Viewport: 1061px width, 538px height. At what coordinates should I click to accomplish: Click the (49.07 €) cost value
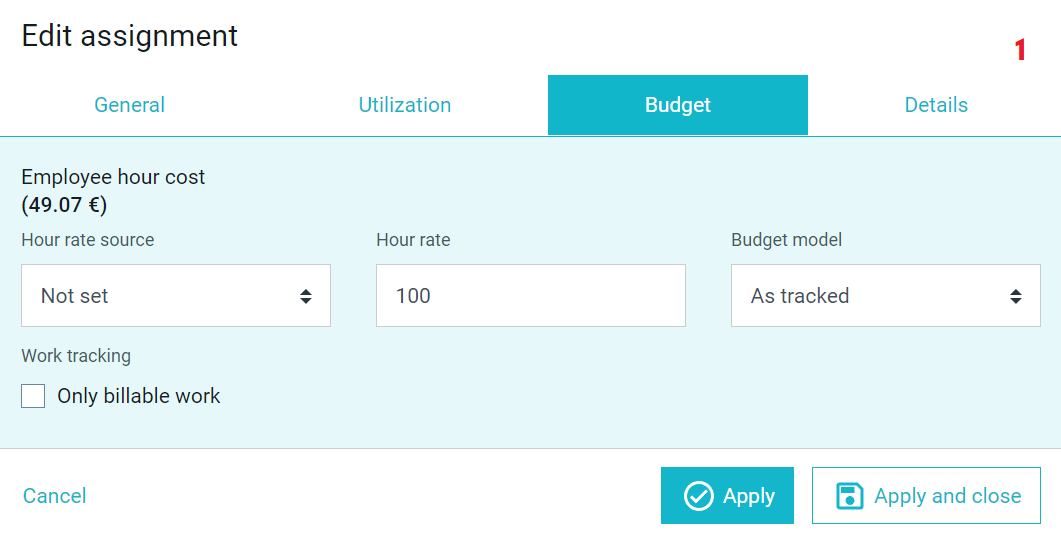point(64,205)
